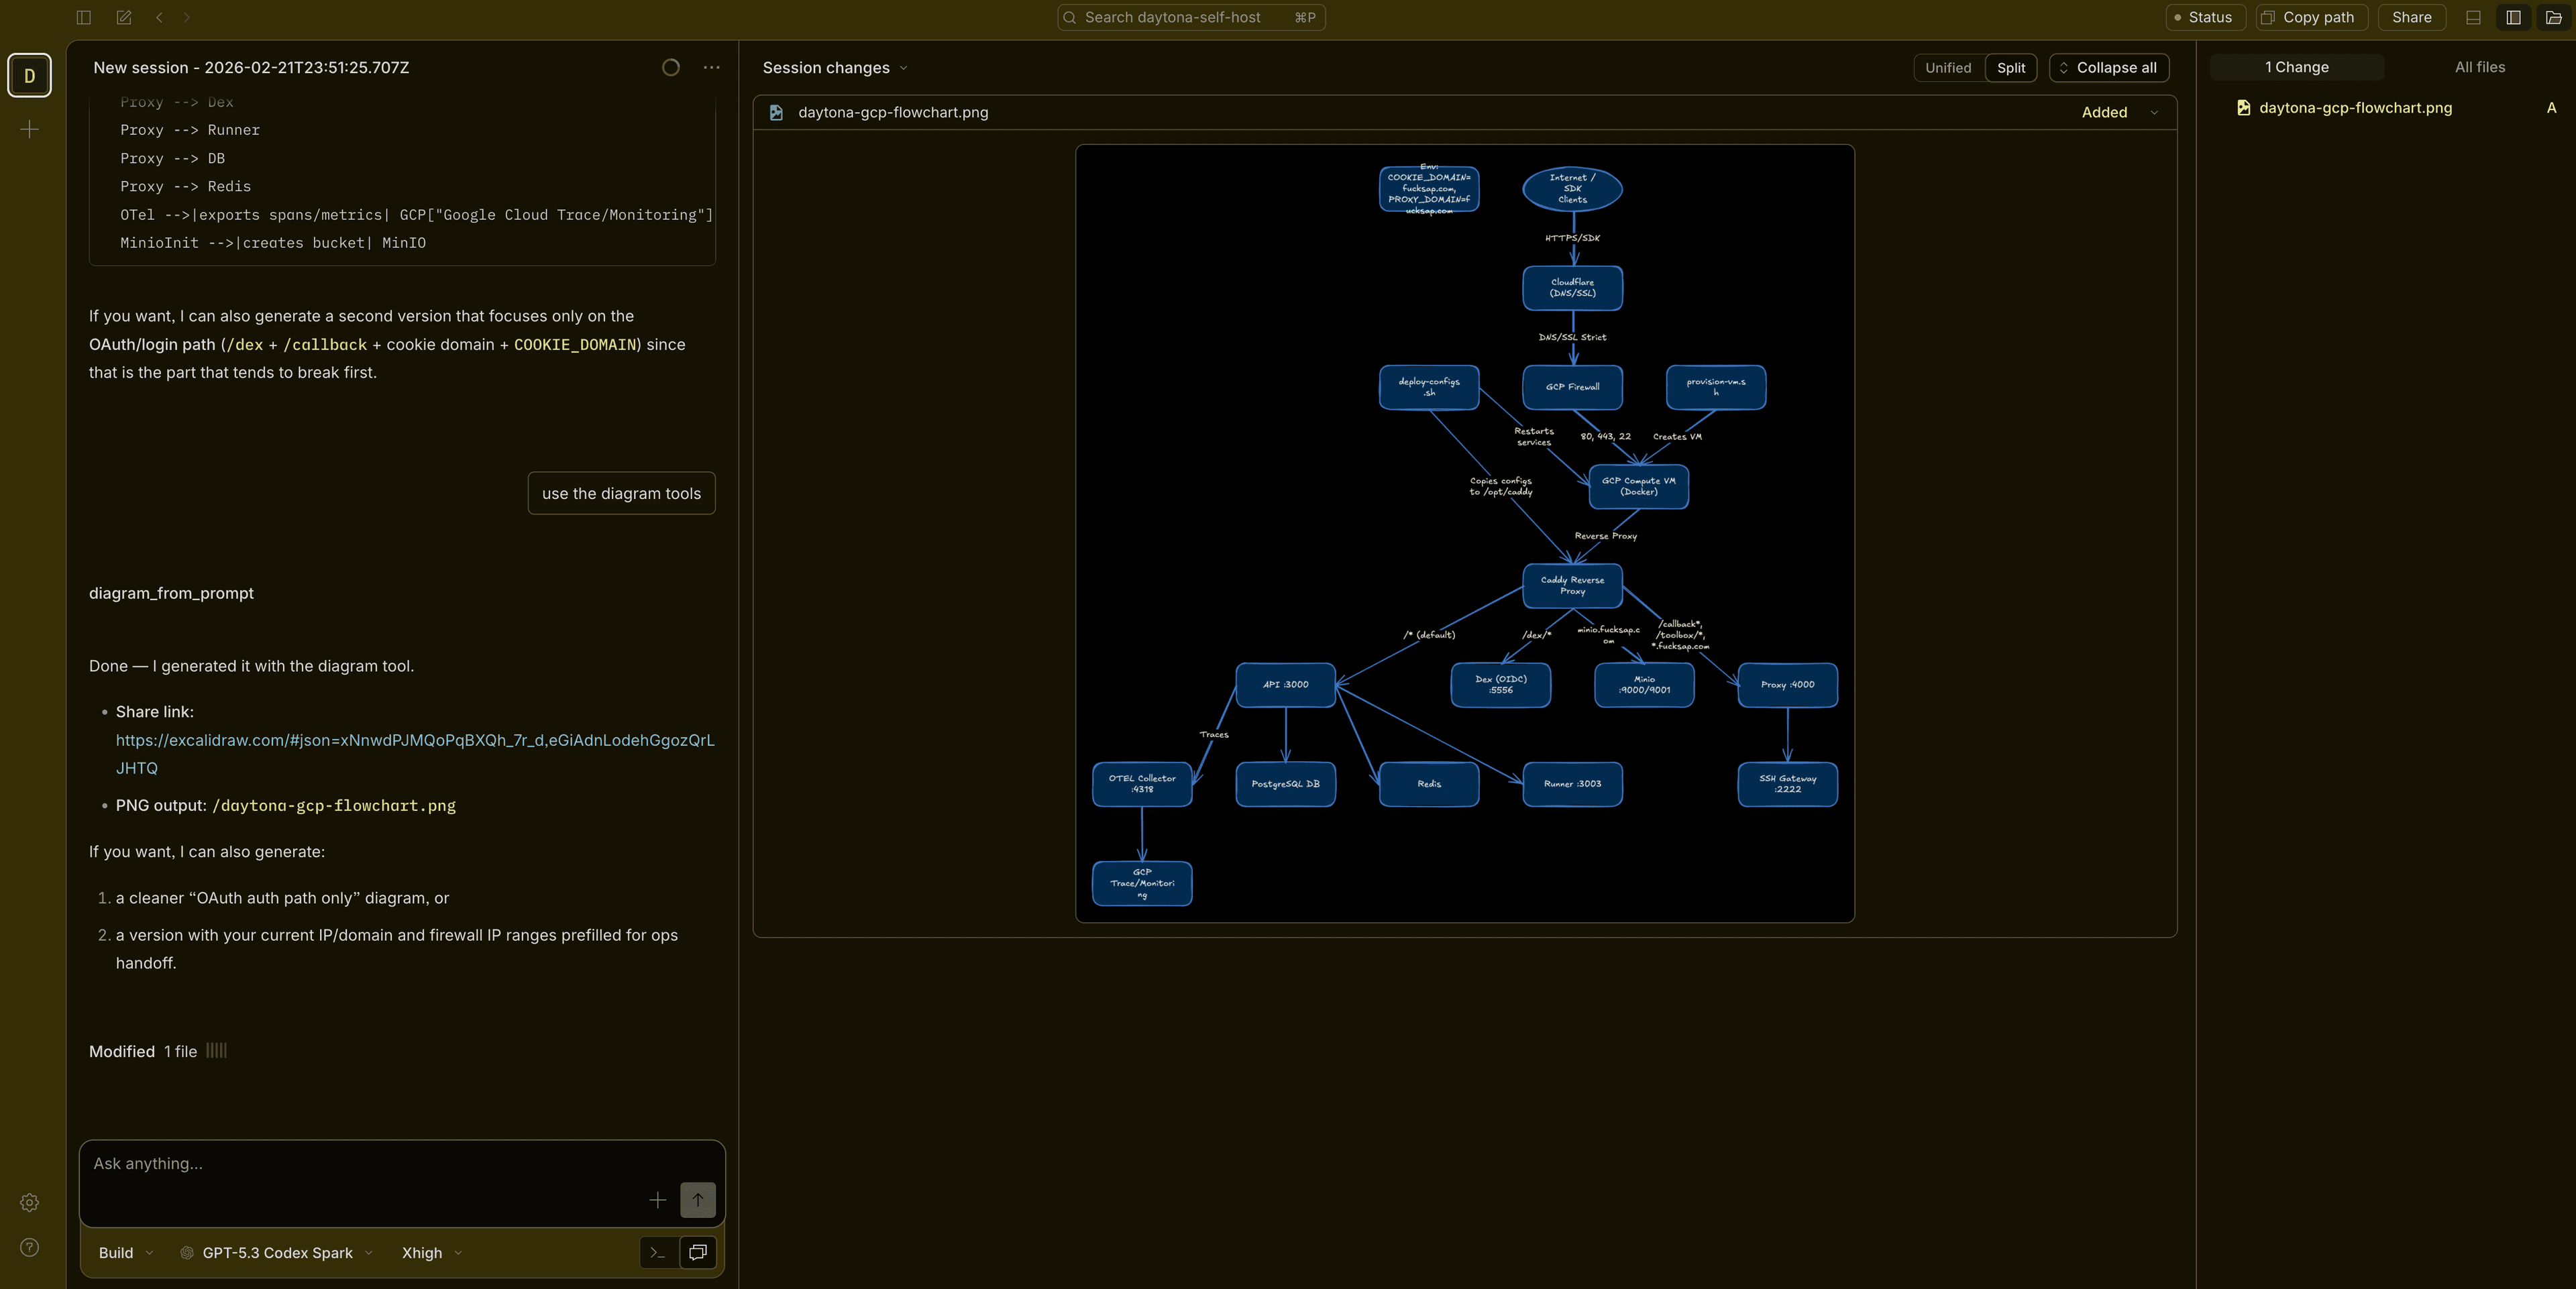The width and height of the screenshot is (2576, 1289).
Task: Open the Xhigh reasoning effort dropdown
Action: click(x=429, y=1252)
